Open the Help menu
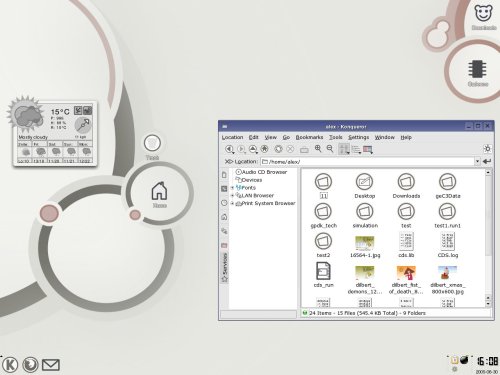Image resolution: width=500 pixels, height=375 pixels. point(406,137)
